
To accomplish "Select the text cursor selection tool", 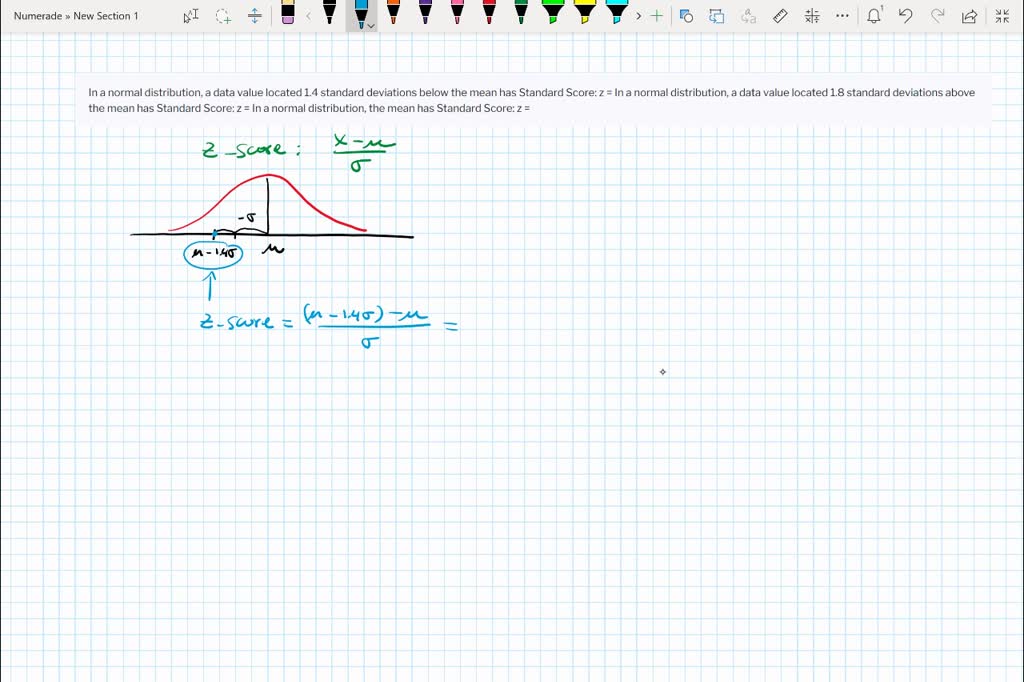I will coord(191,16).
